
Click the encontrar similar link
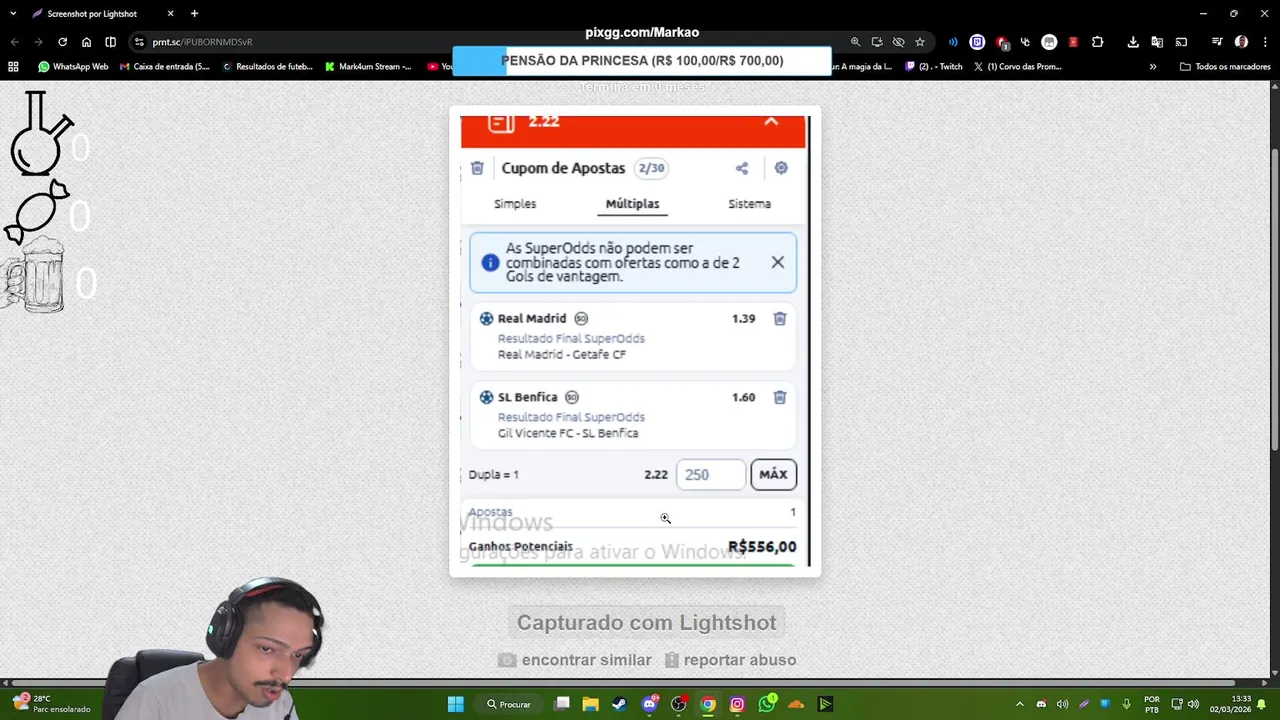click(x=575, y=660)
